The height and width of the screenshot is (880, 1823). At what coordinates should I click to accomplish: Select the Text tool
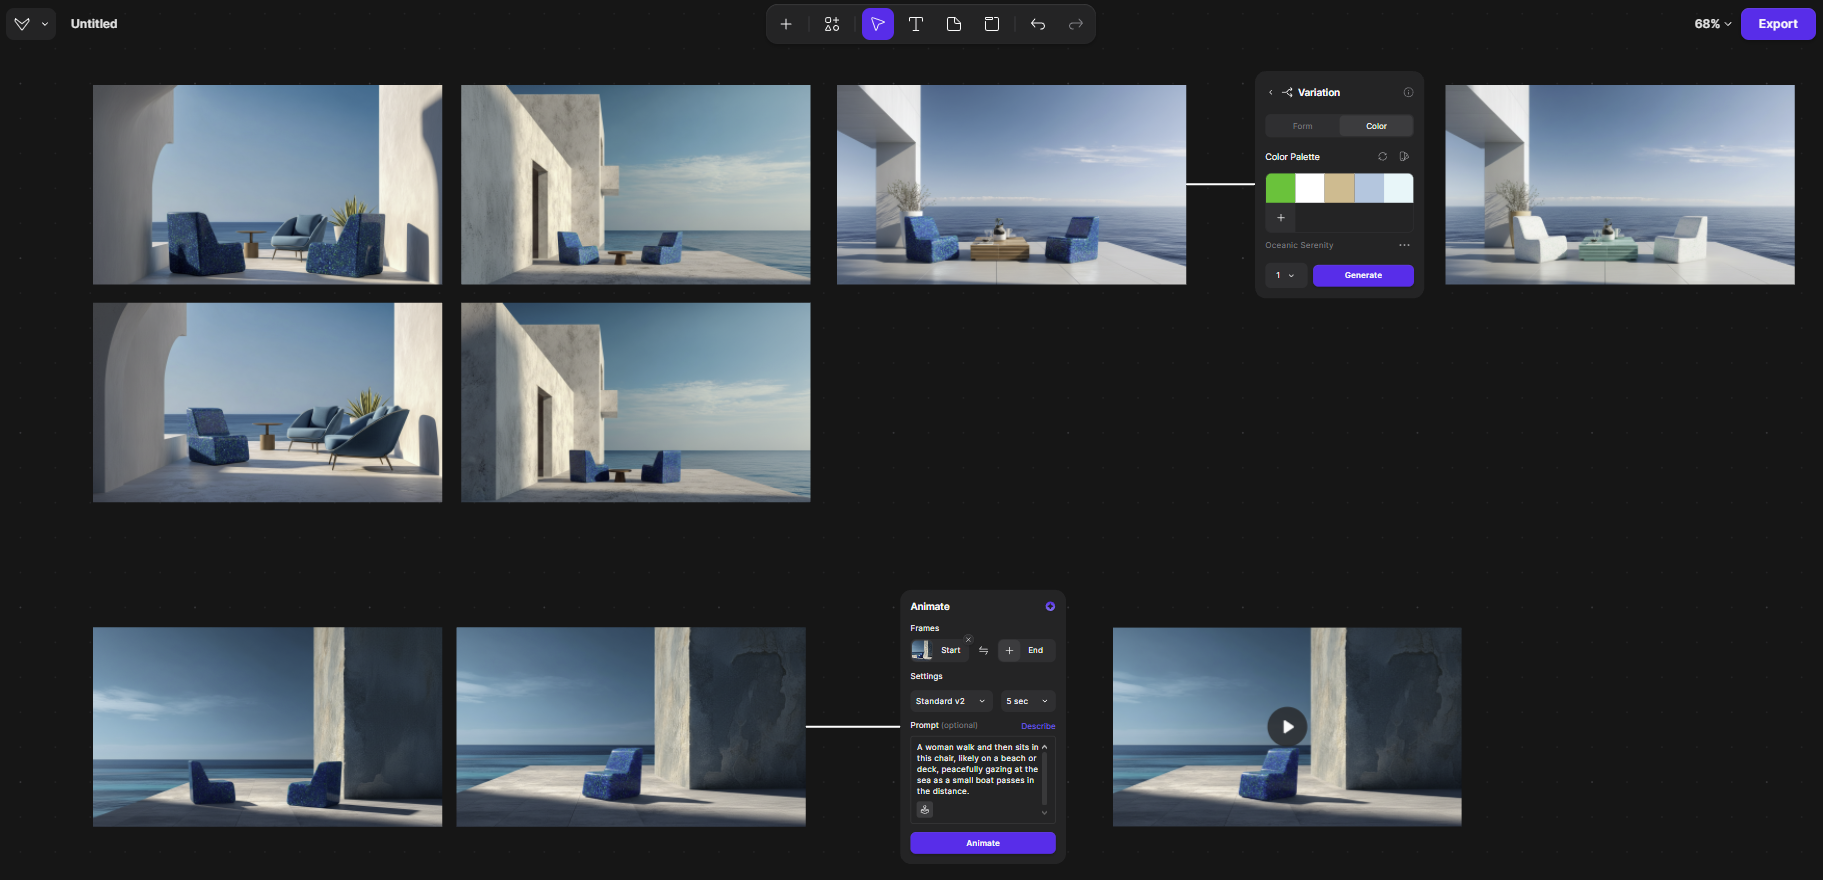coord(915,24)
